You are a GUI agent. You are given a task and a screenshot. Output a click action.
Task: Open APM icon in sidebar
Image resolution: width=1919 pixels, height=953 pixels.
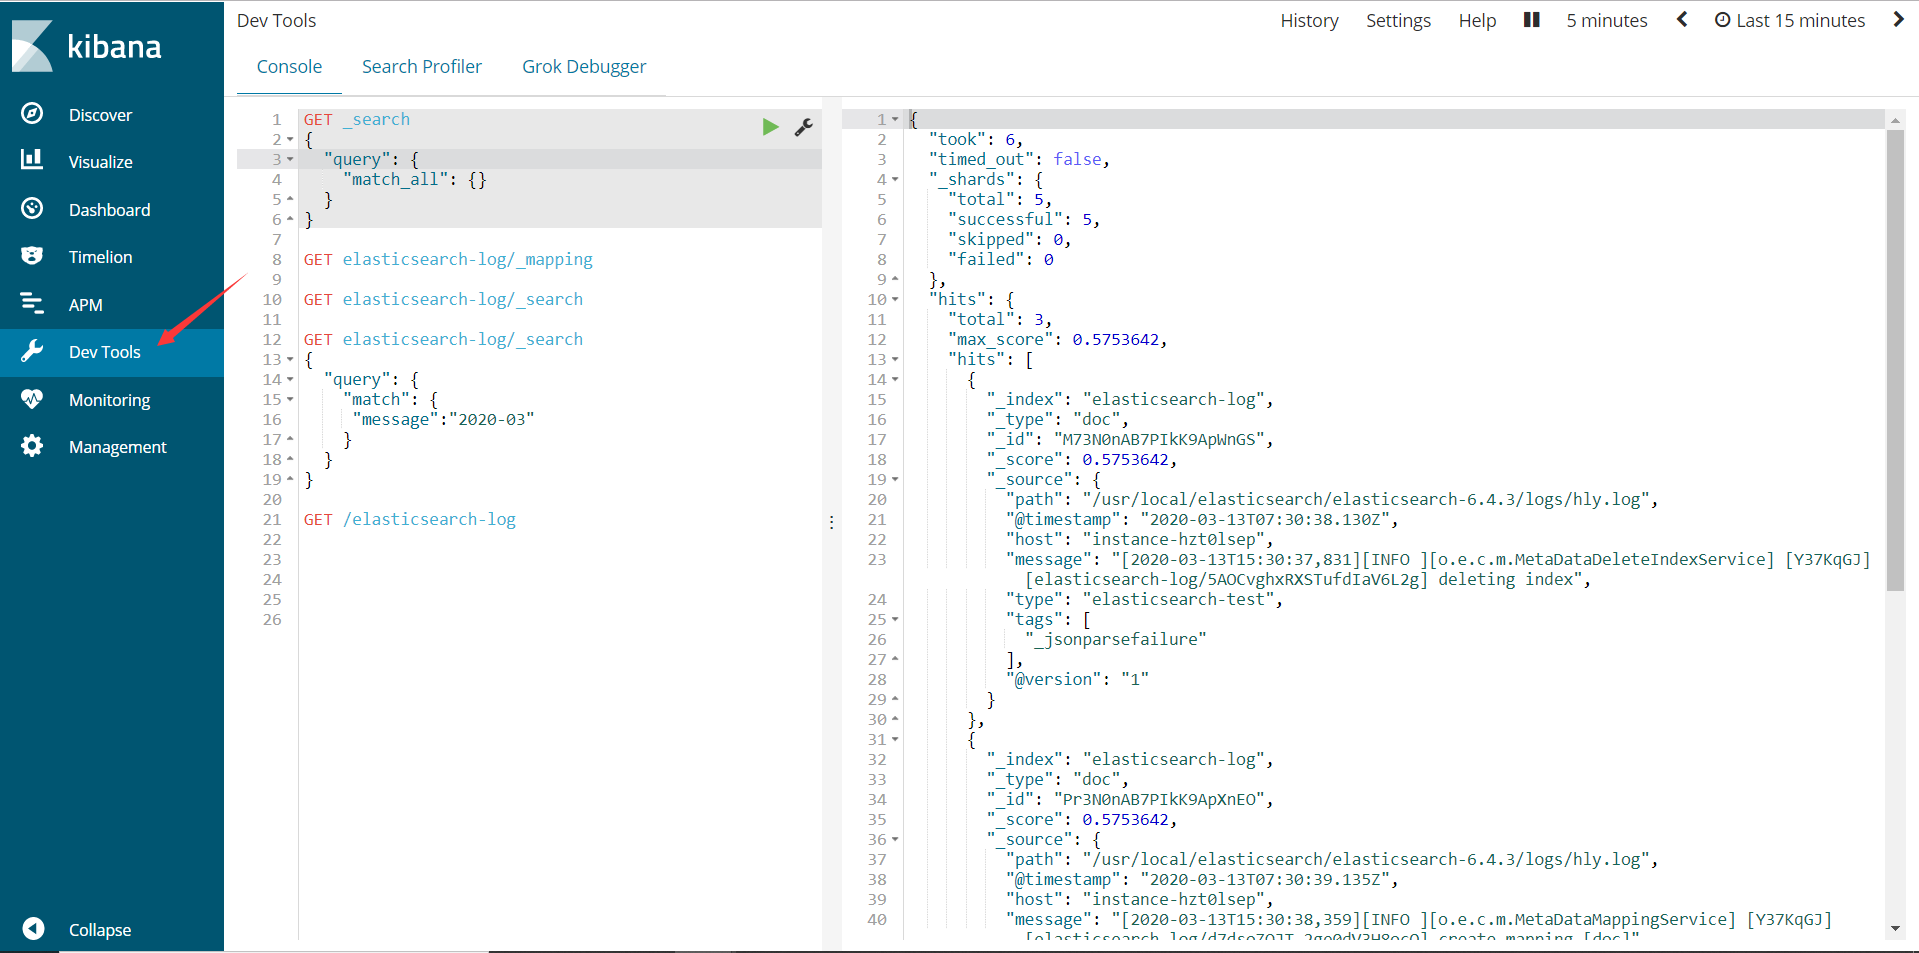click(x=32, y=303)
